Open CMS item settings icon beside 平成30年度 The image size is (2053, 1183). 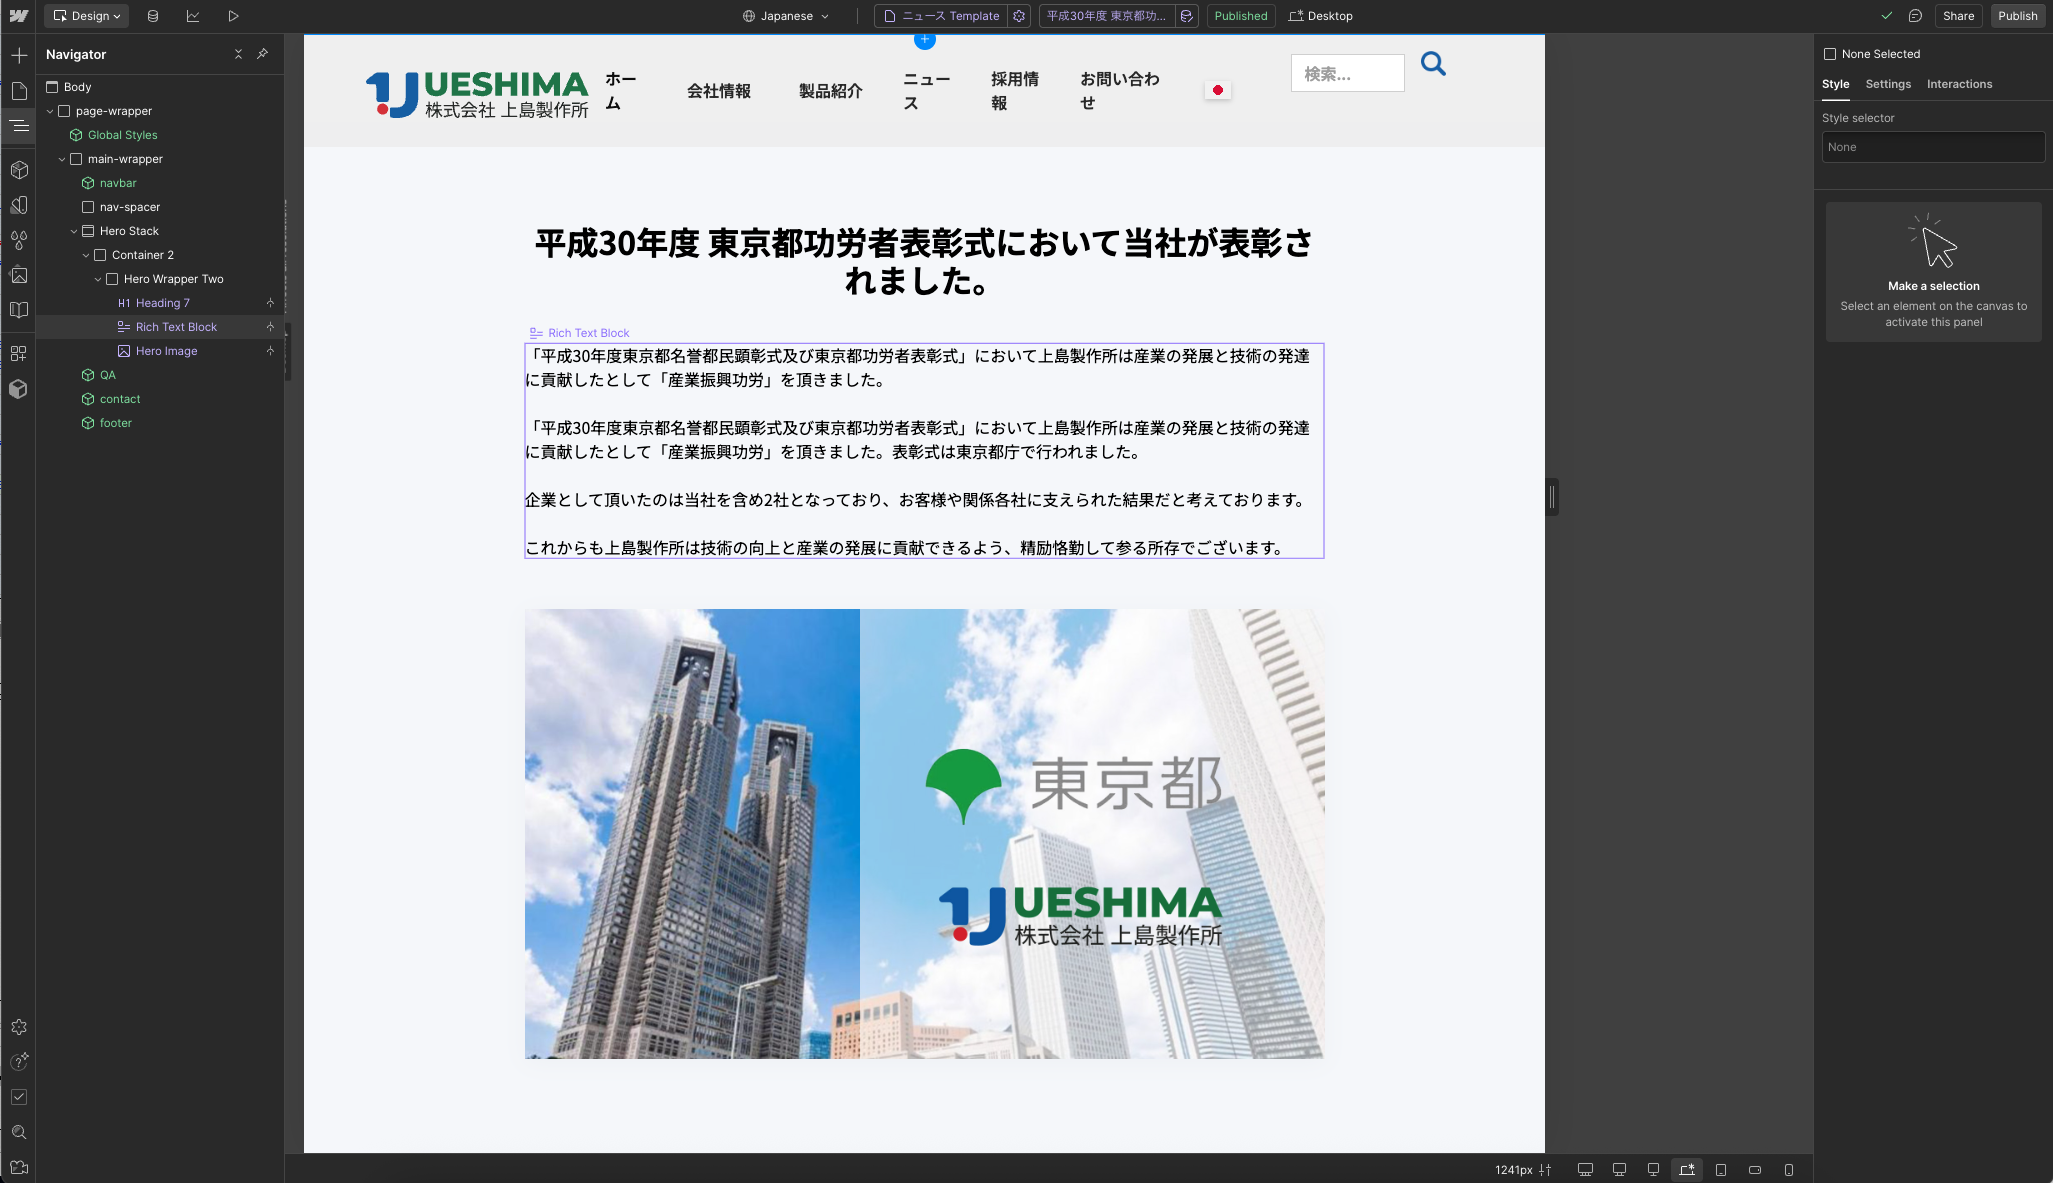(x=1186, y=16)
